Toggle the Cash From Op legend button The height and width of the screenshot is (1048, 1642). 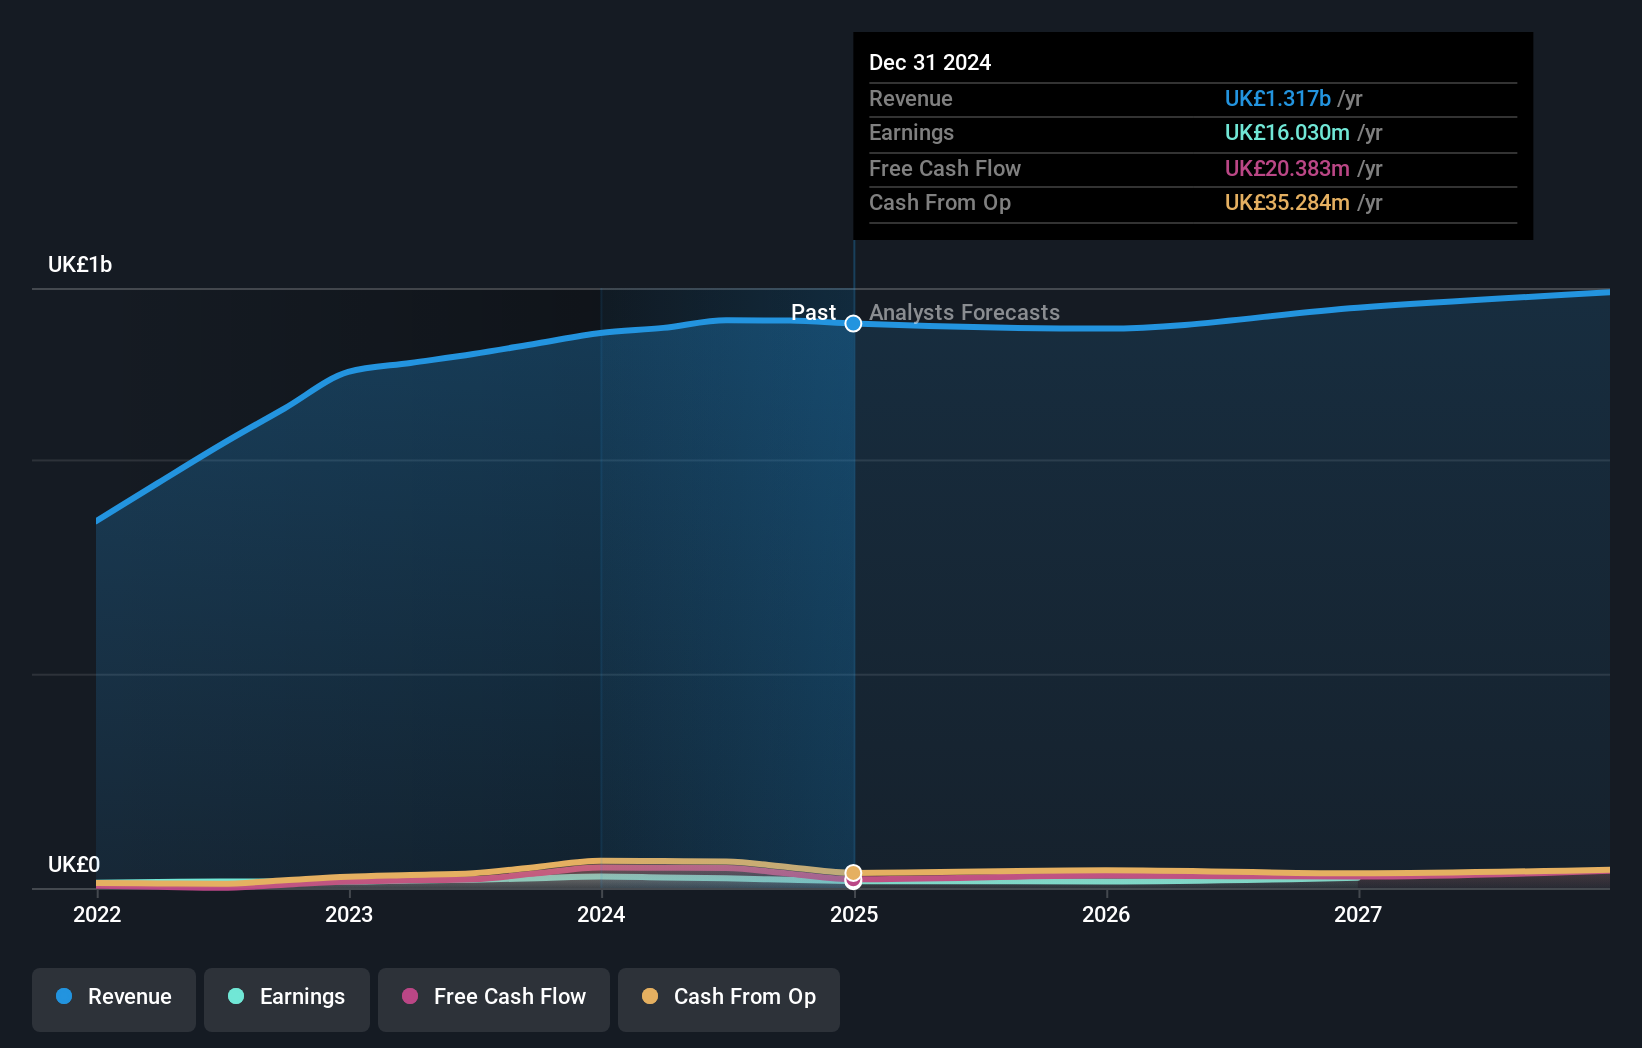[729, 999]
